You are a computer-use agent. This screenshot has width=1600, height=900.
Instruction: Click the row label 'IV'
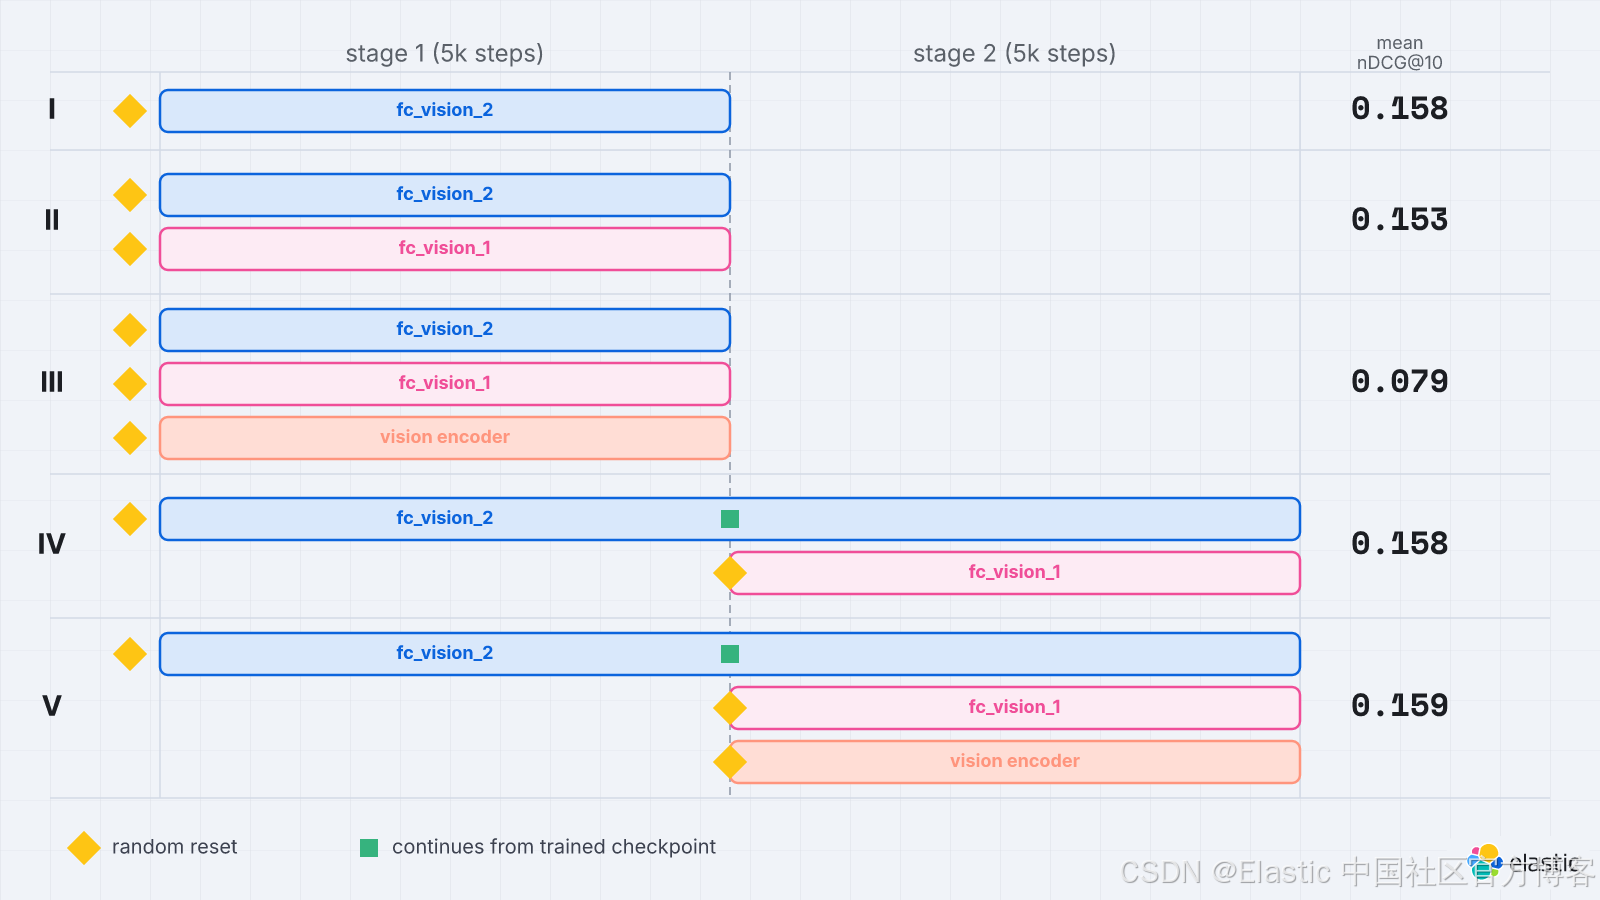pos(52,543)
